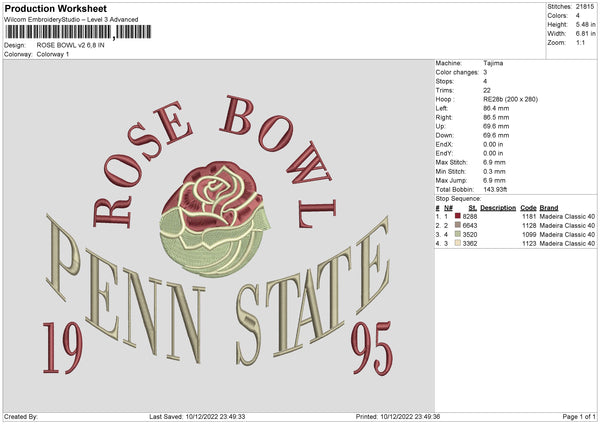This screenshot has height=424, width=600.
Task: Click the Trims value 22
Action: click(x=487, y=90)
